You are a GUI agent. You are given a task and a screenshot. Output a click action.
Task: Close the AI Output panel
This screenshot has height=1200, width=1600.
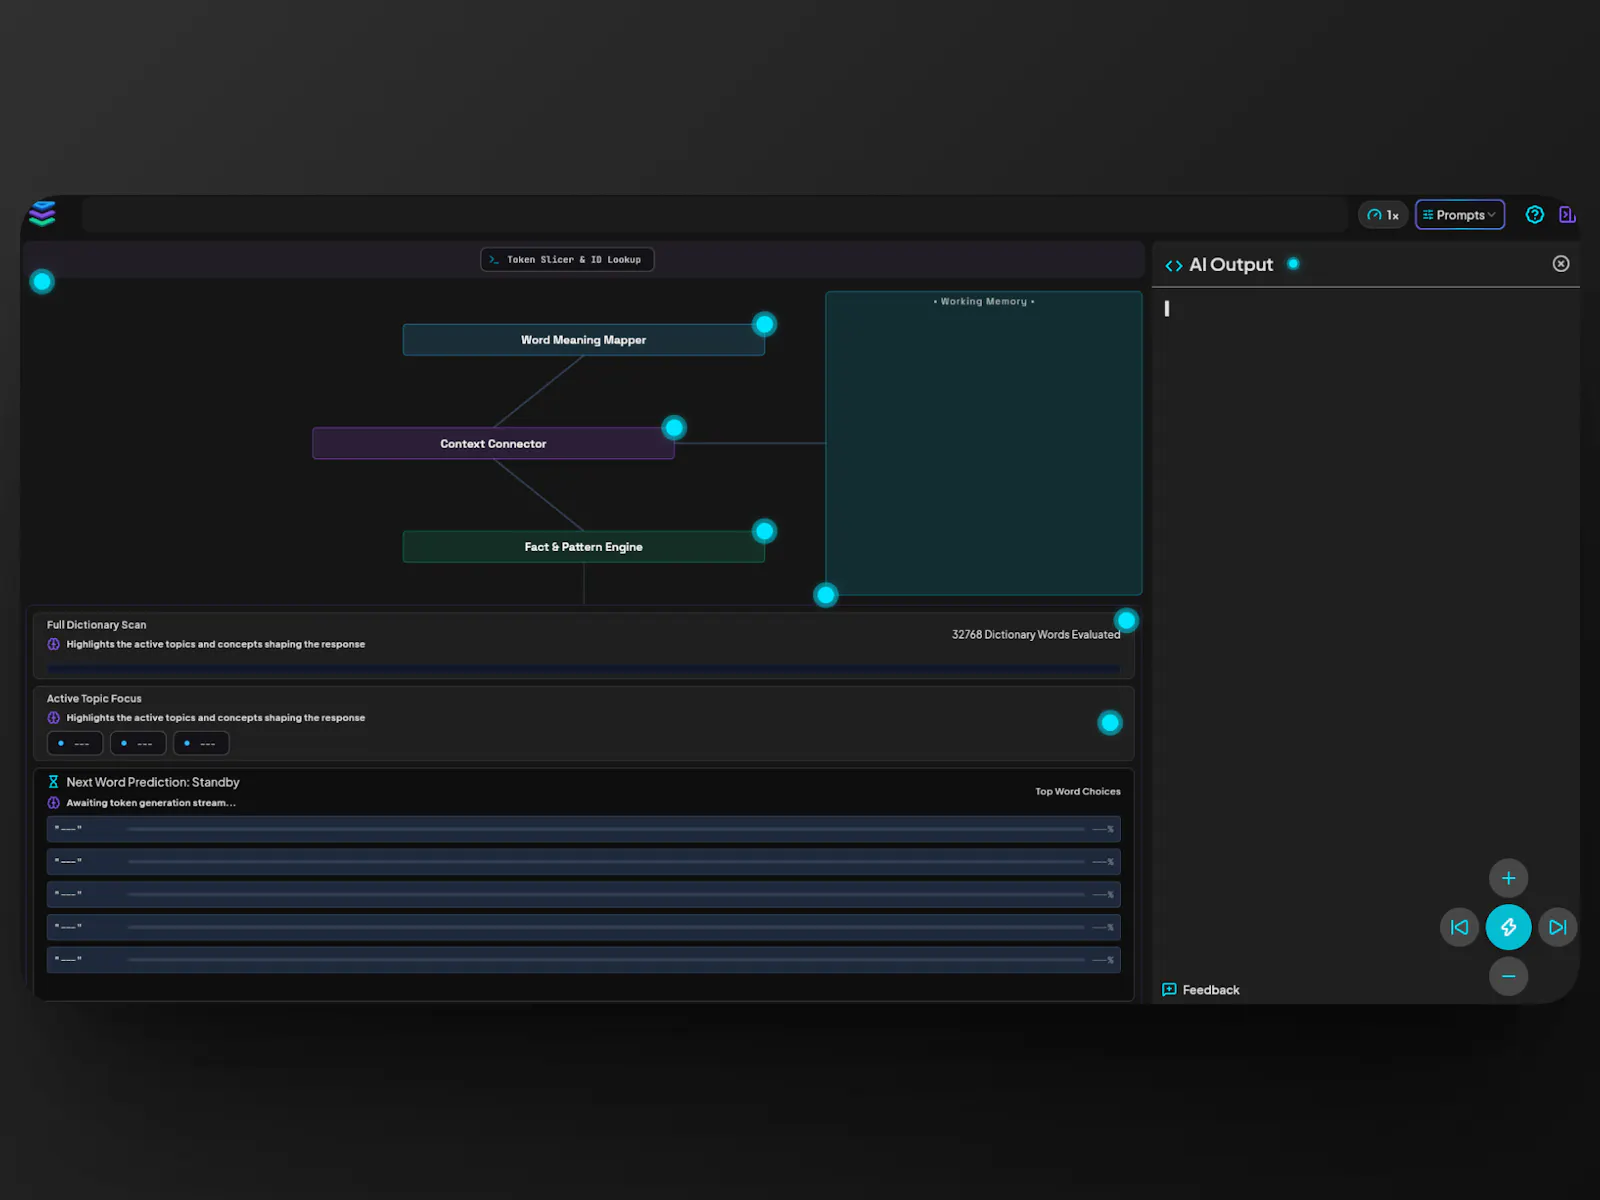click(x=1560, y=264)
